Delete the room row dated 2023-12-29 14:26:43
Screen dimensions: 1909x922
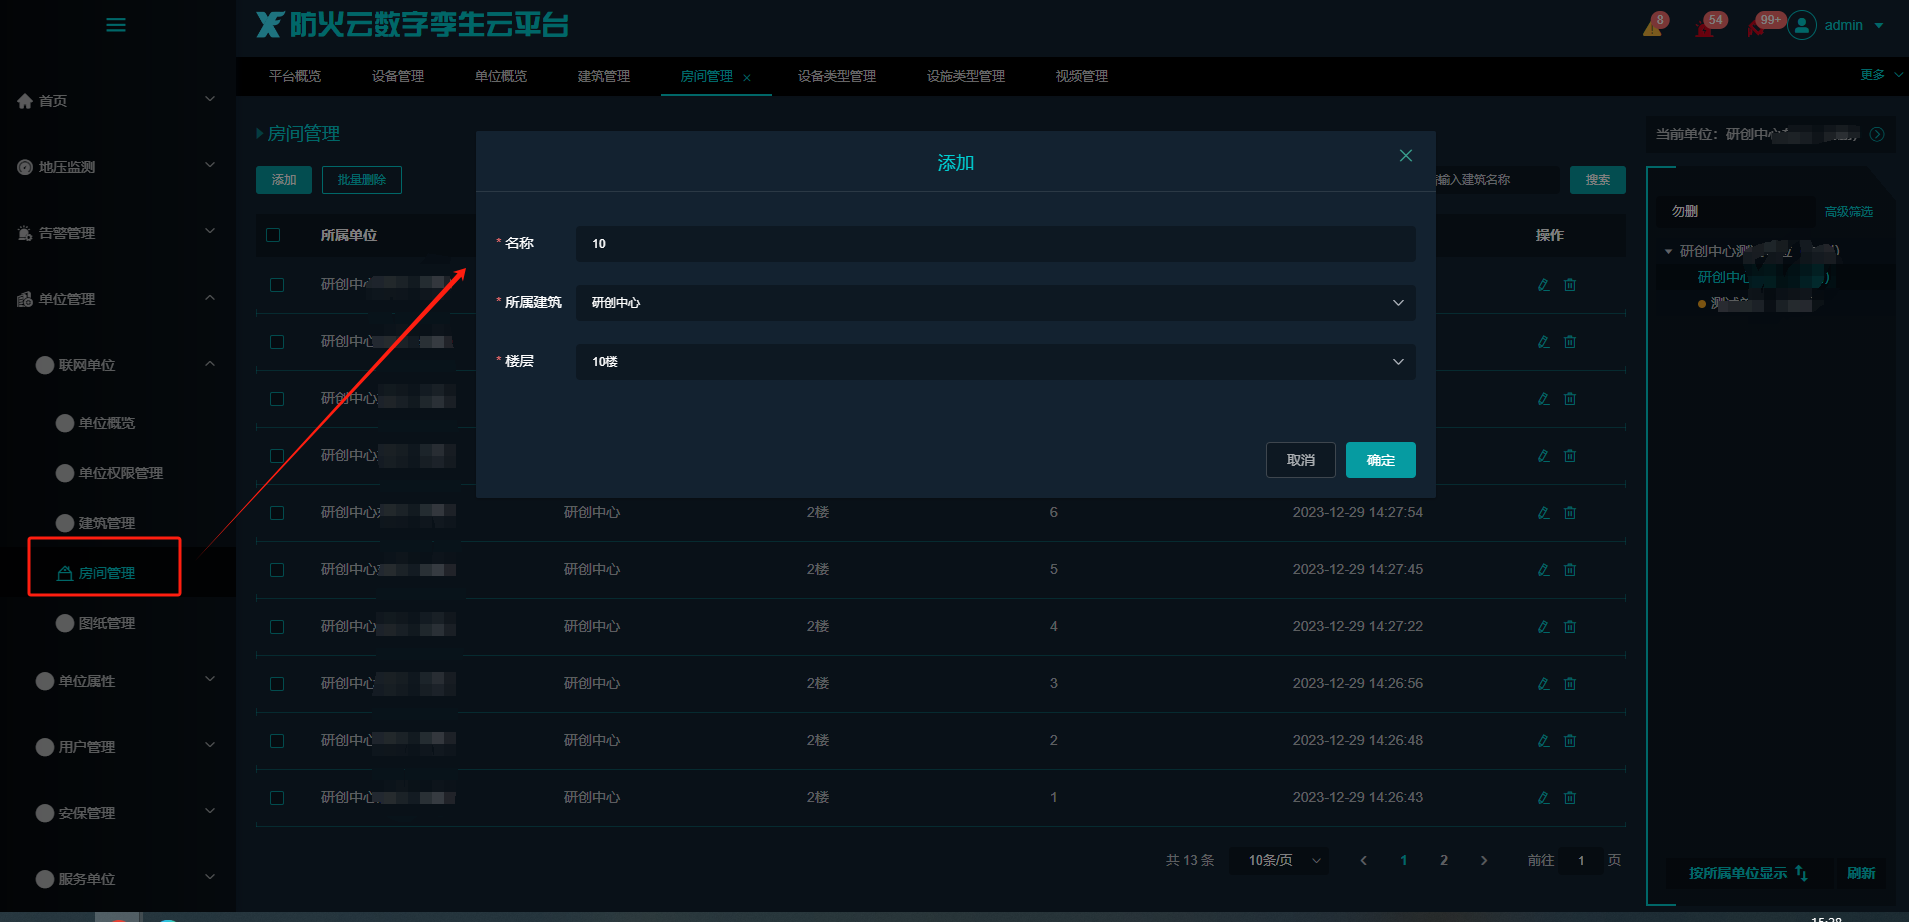1570,798
